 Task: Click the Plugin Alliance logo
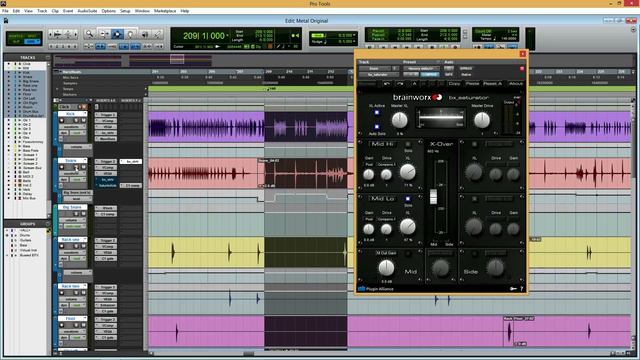point(376,289)
